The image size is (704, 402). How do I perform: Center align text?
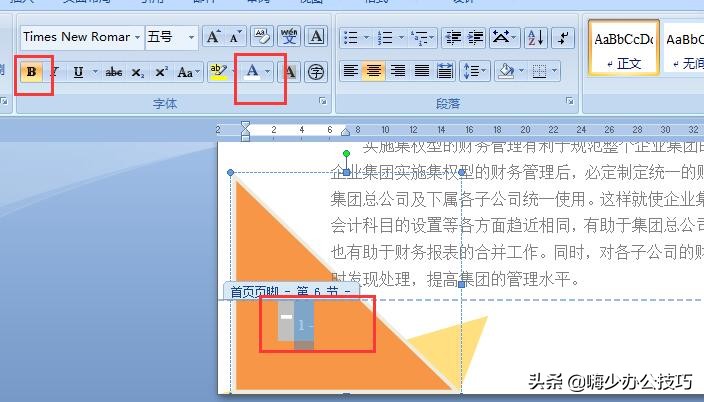374,71
